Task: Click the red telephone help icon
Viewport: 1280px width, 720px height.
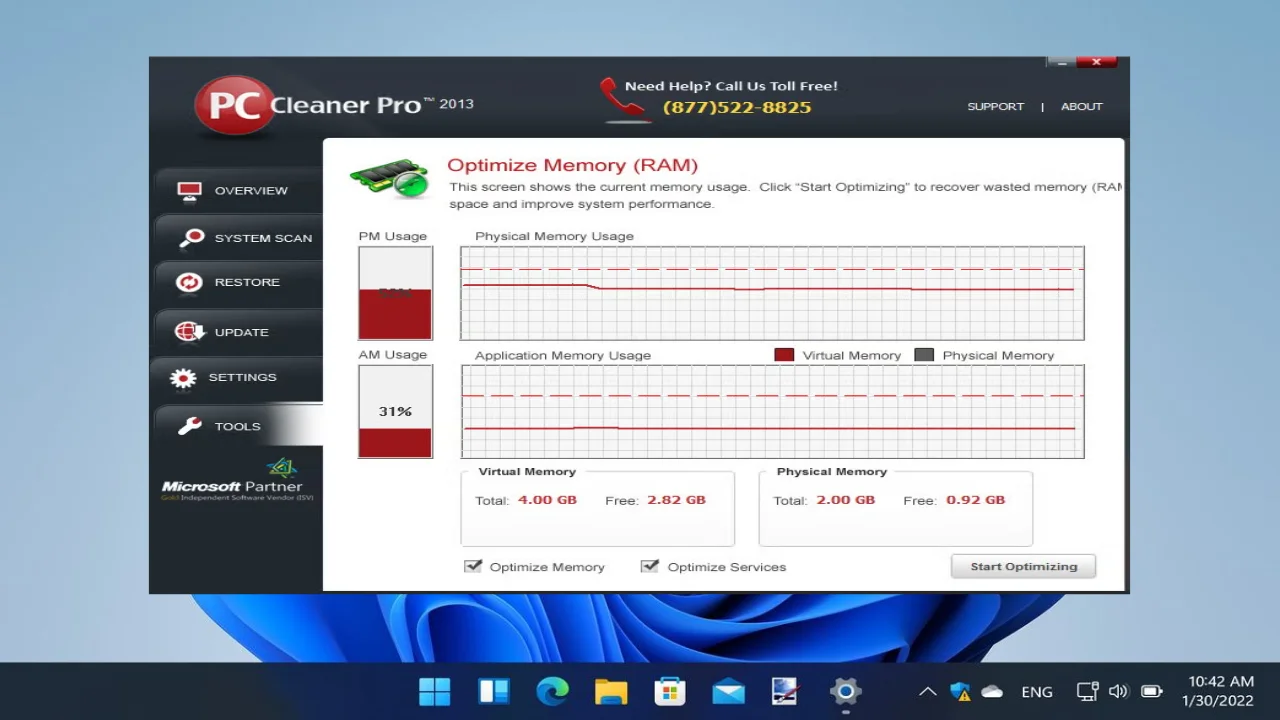Action: tap(624, 100)
